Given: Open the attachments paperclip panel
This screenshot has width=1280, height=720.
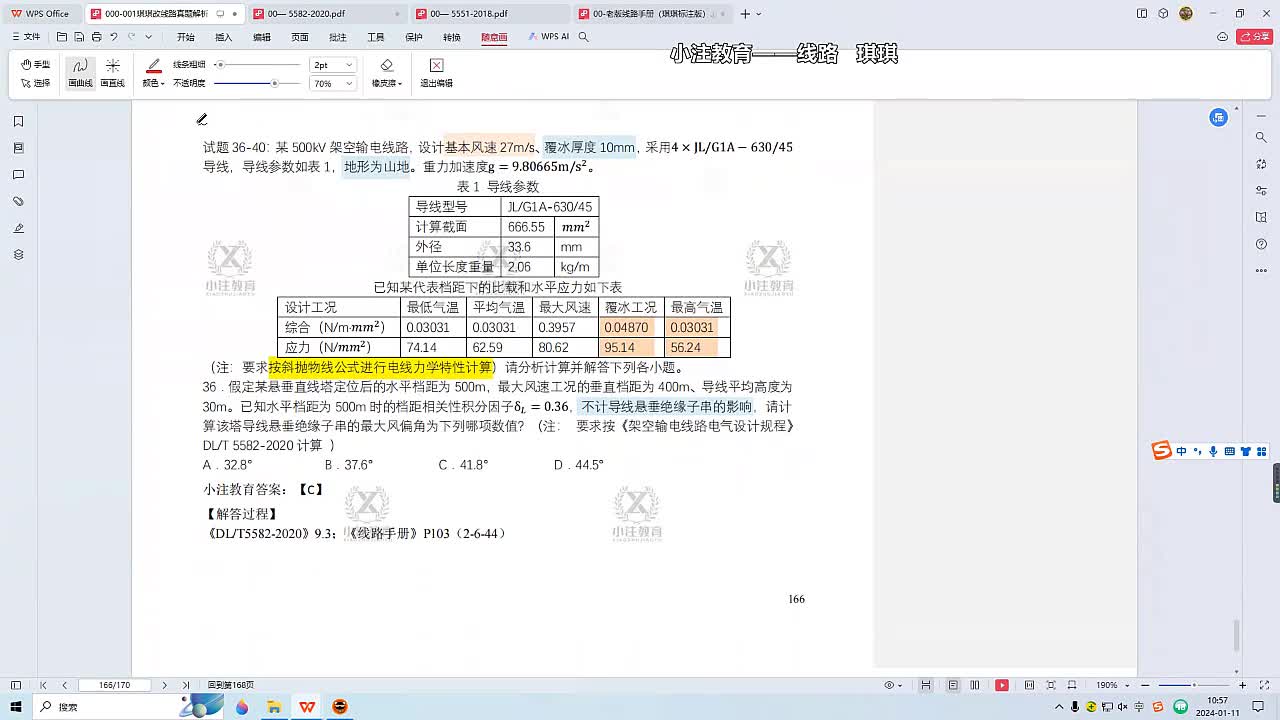Looking at the screenshot, I should coord(18,201).
